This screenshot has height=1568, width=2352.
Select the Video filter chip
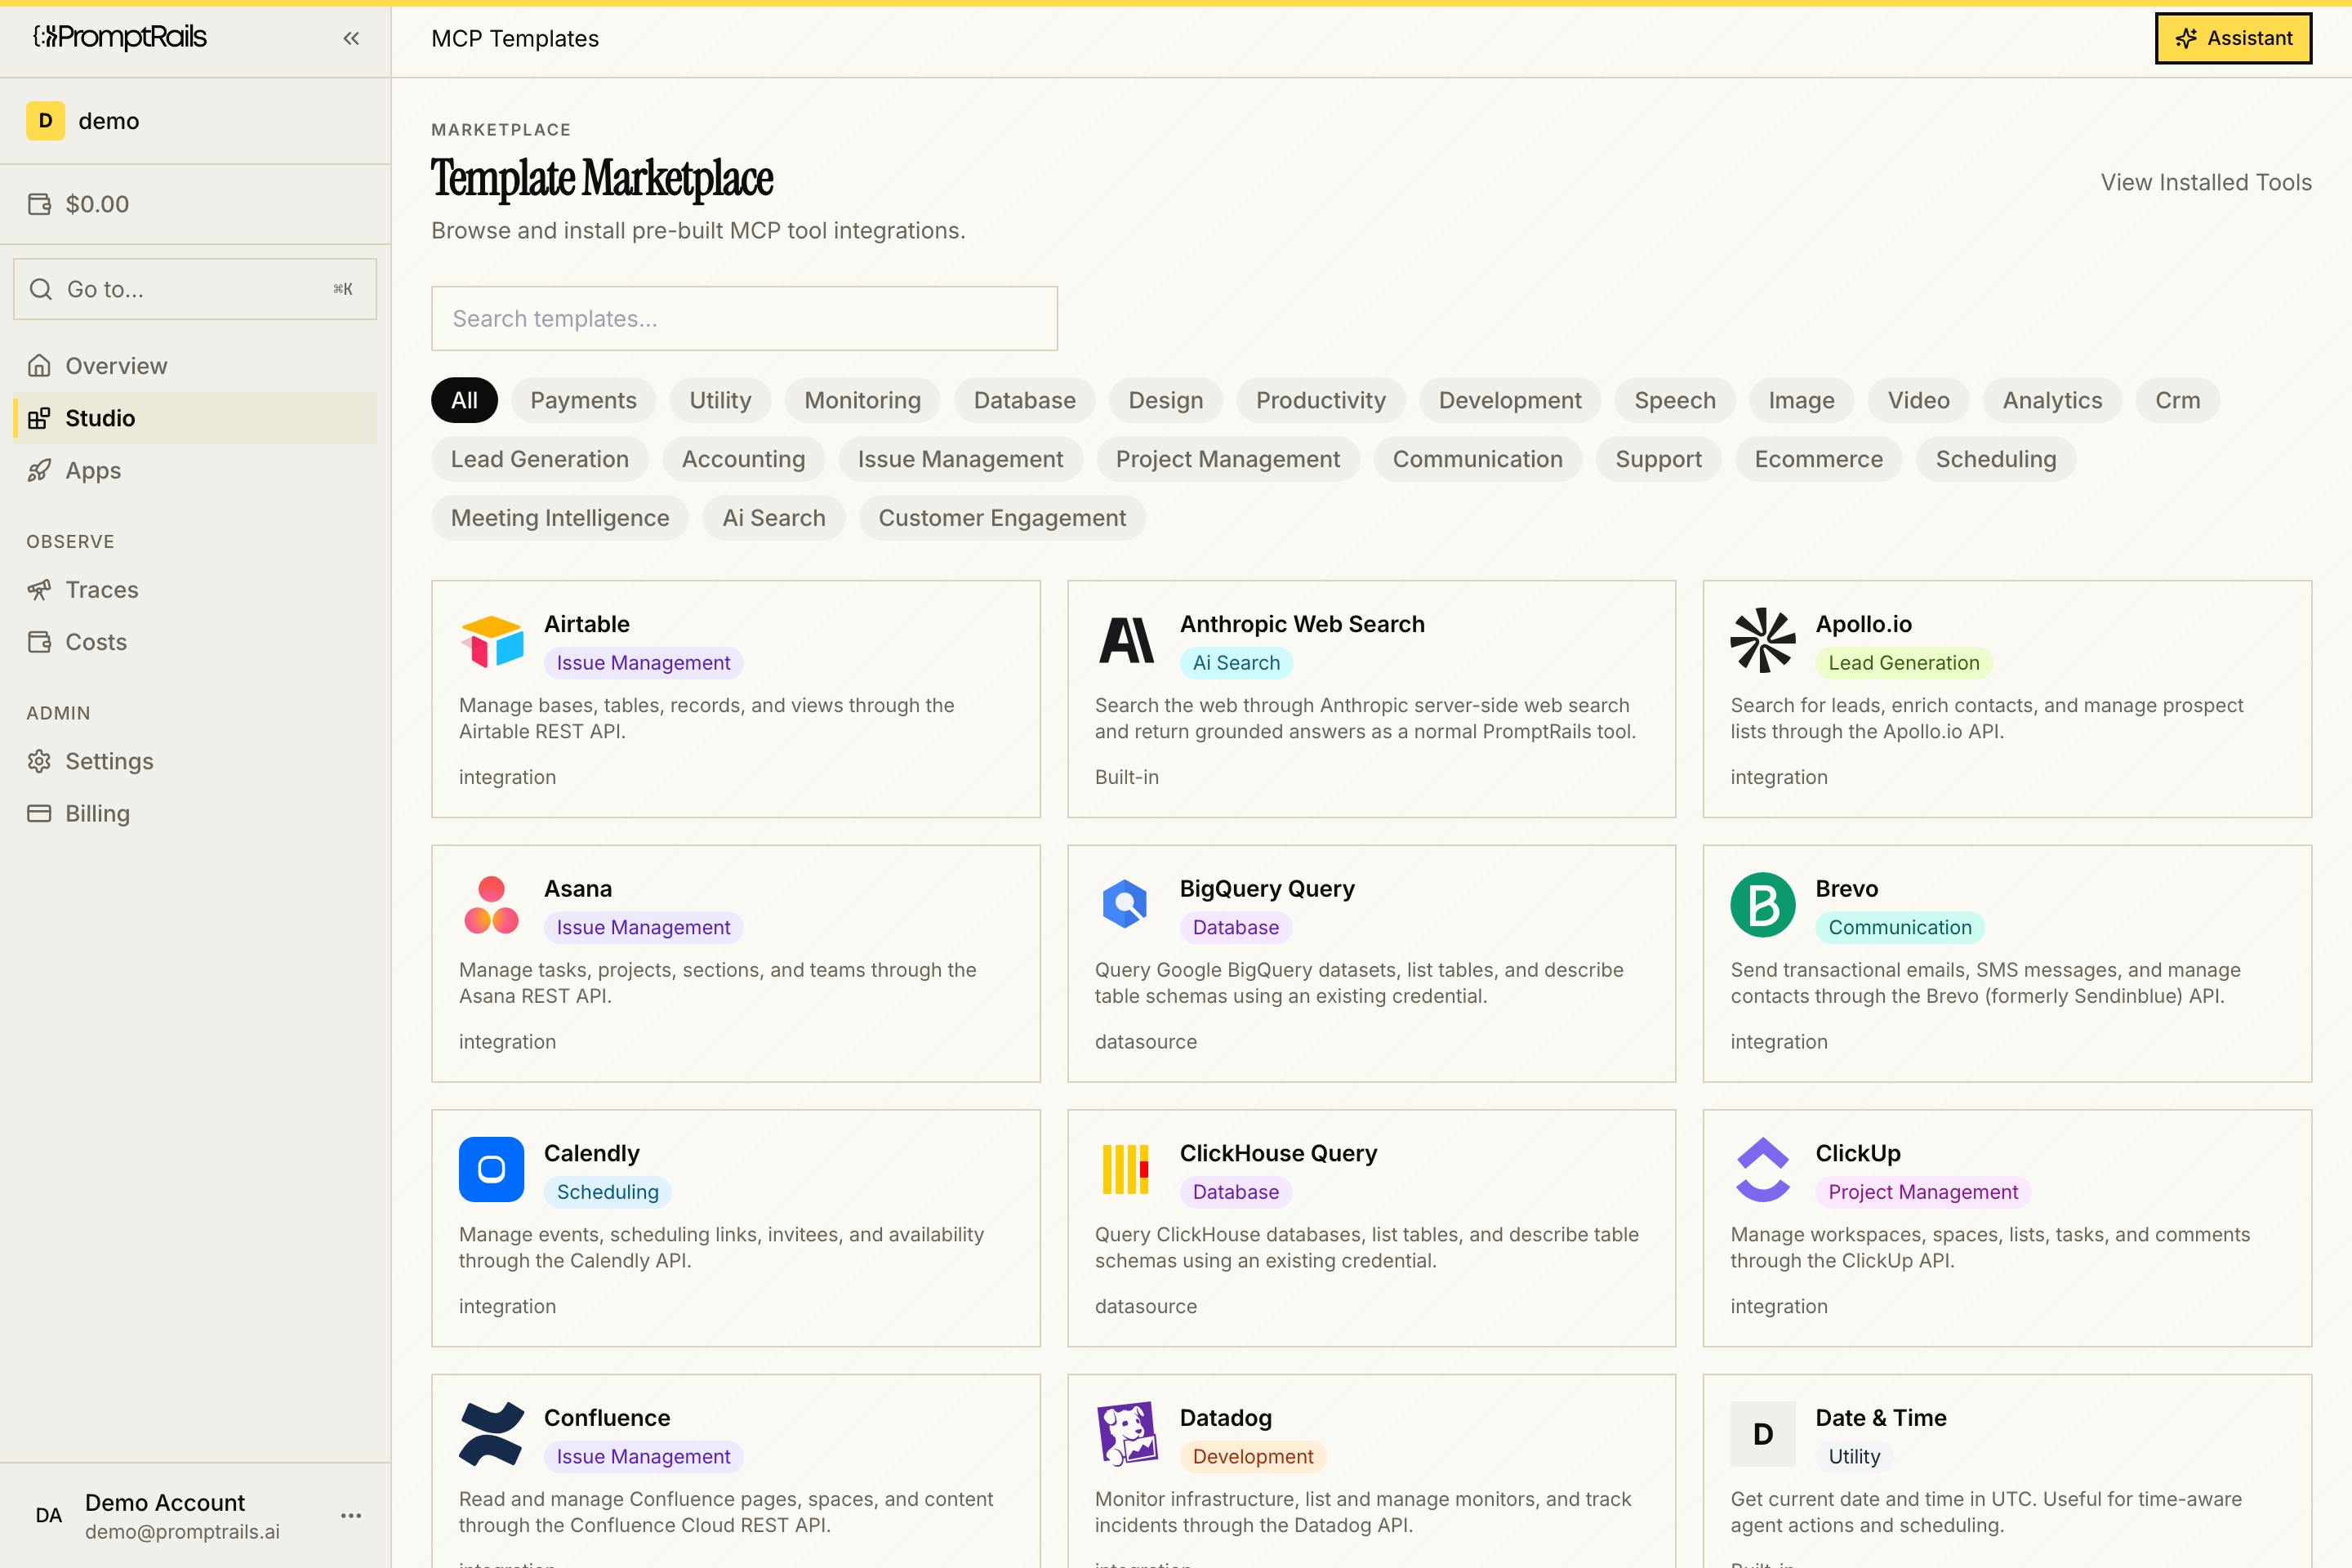1918,400
